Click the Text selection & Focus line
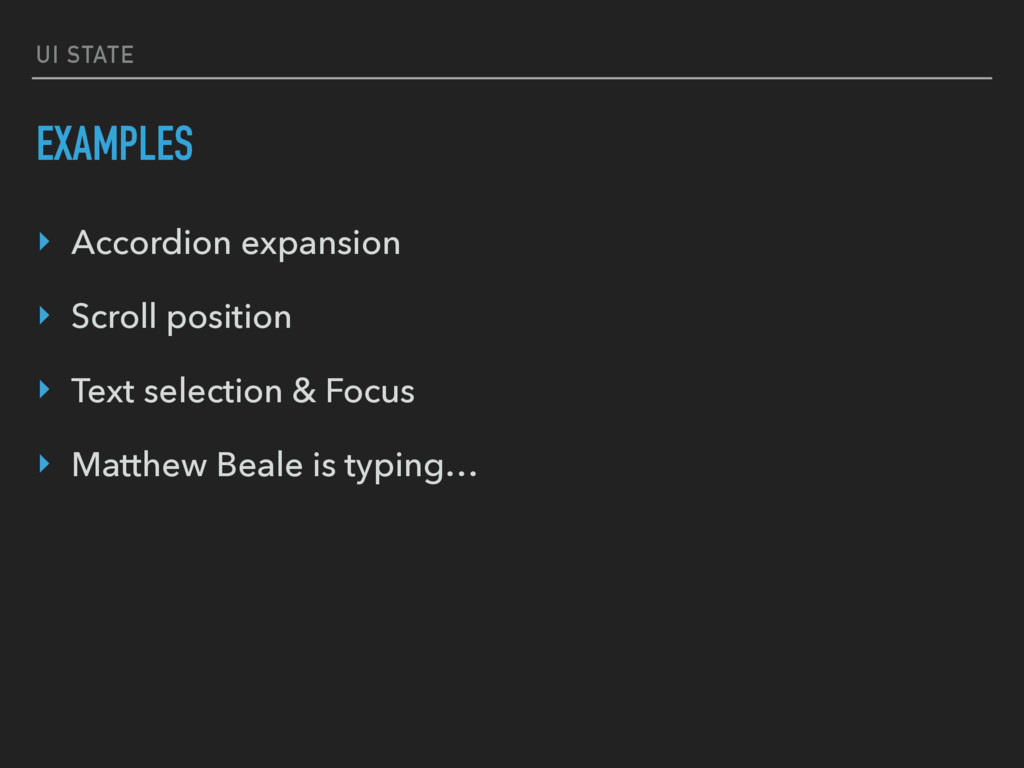 click(x=243, y=391)
